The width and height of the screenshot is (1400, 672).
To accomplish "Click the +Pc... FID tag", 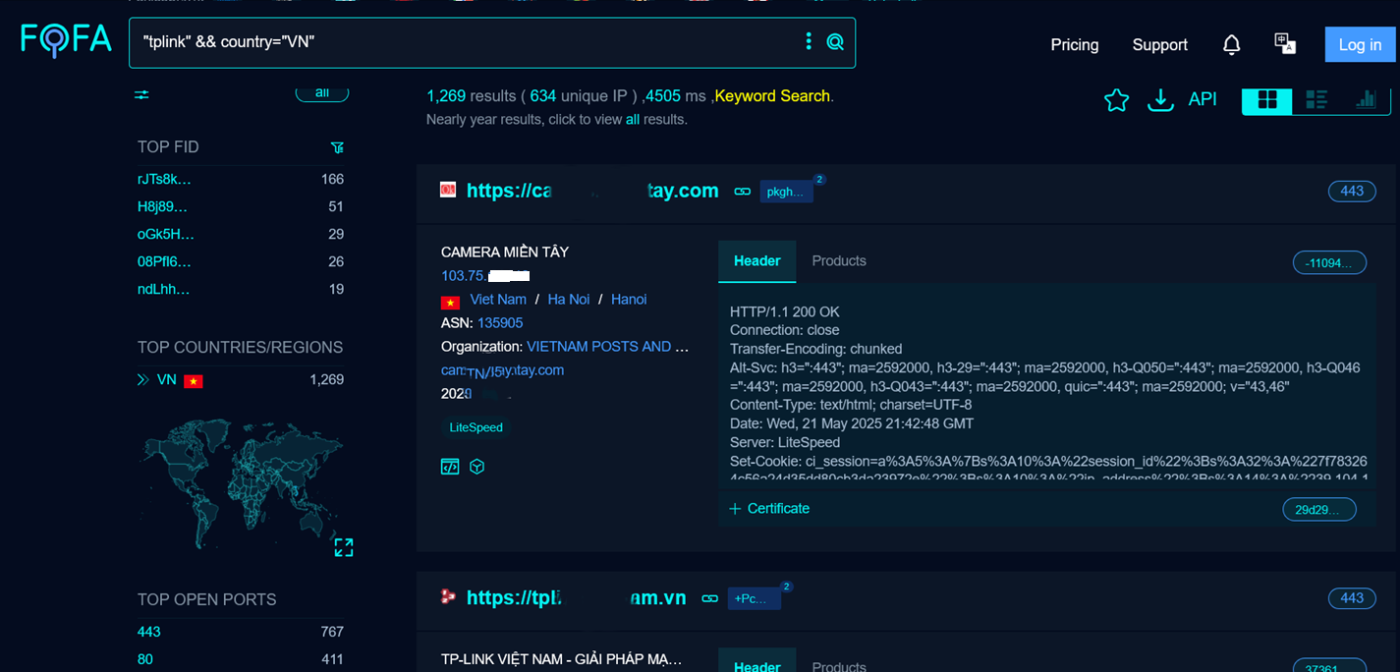I will 754,599.
